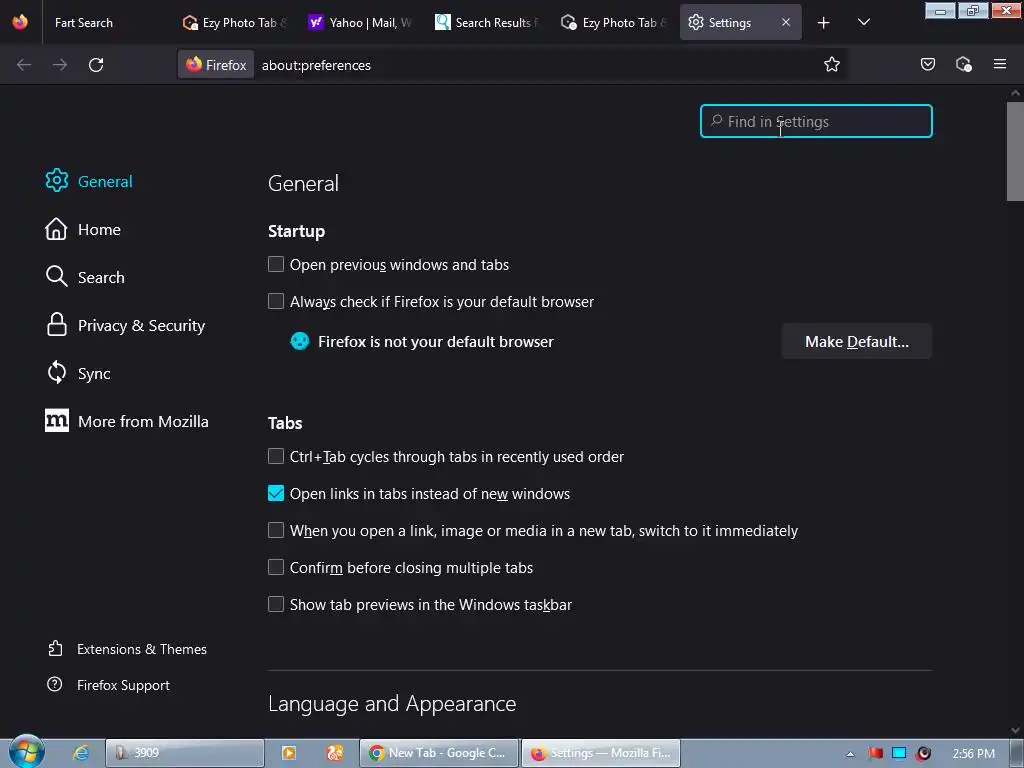Go back with the back arrow

coord(24,65)
